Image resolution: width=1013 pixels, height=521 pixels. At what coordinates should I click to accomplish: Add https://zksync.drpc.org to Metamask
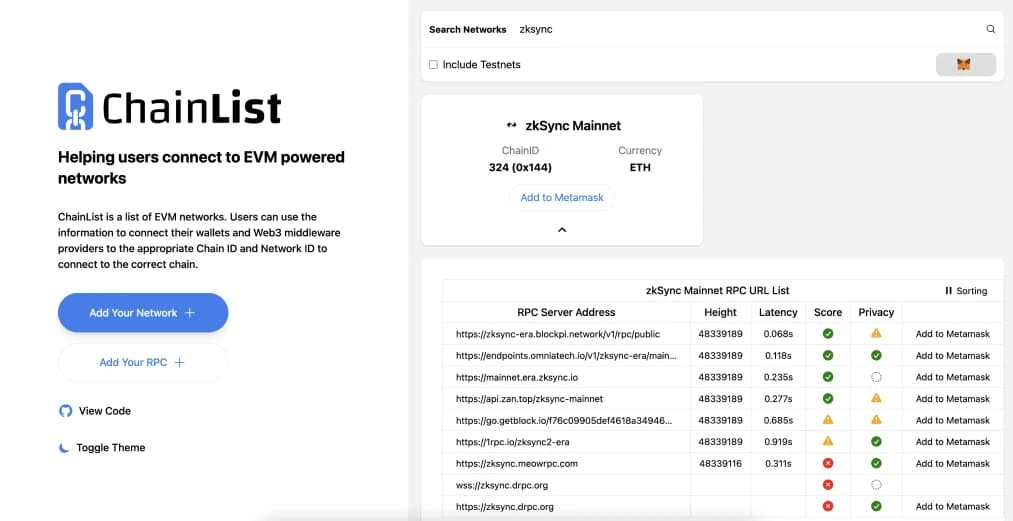click(x=952, y=507)
